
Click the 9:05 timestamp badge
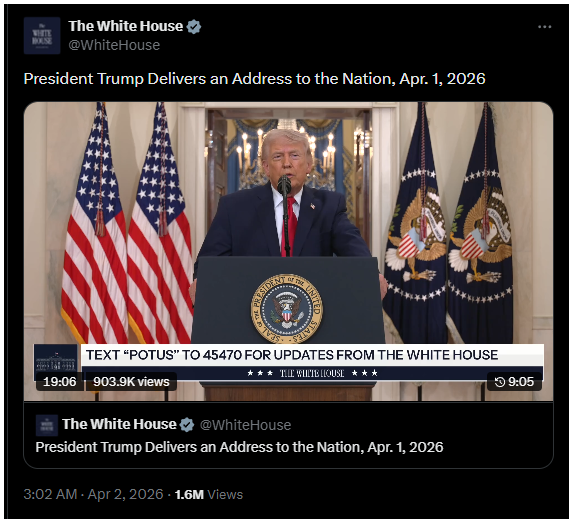pyautogui.click(x=515, y=382)
